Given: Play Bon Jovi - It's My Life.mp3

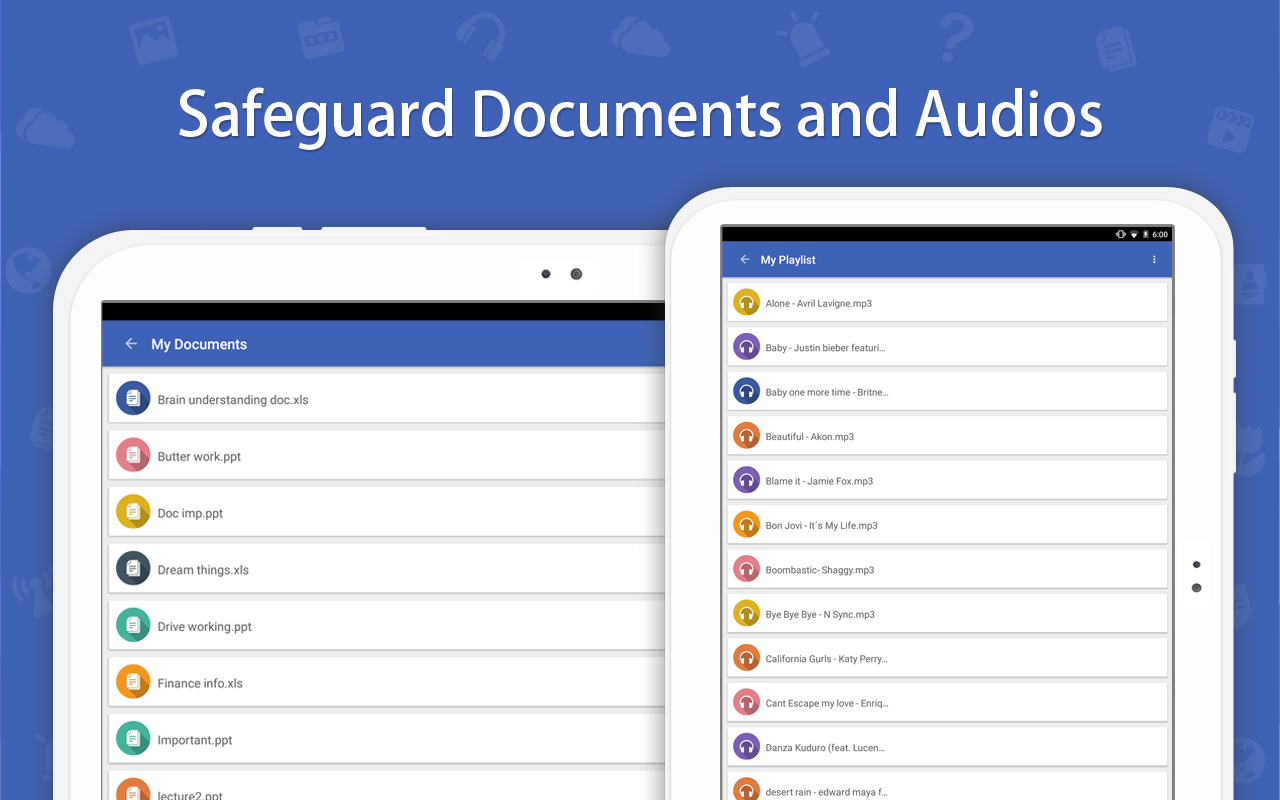Looking at the screenshot, I should (x=947, y=525).
